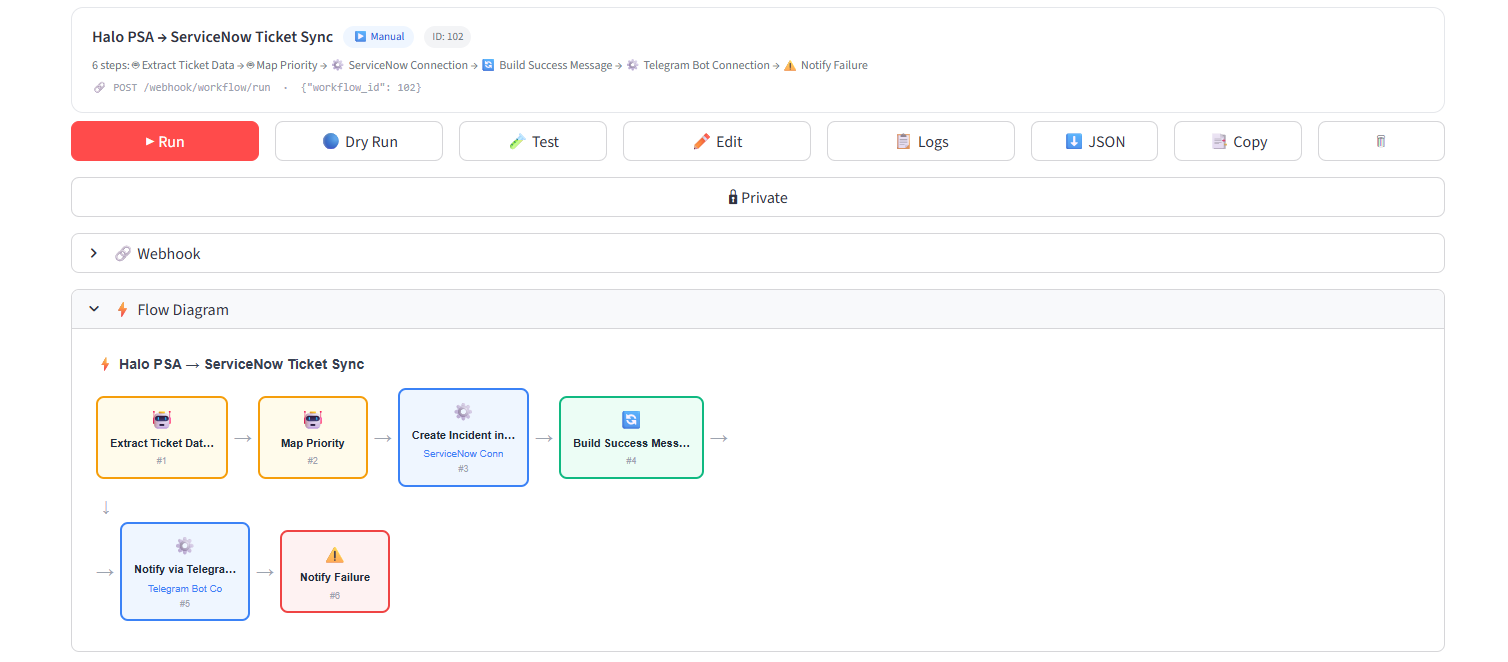Run the Halo PSA workflow
Screen dimensions: 1508x662
pos(165,141)
